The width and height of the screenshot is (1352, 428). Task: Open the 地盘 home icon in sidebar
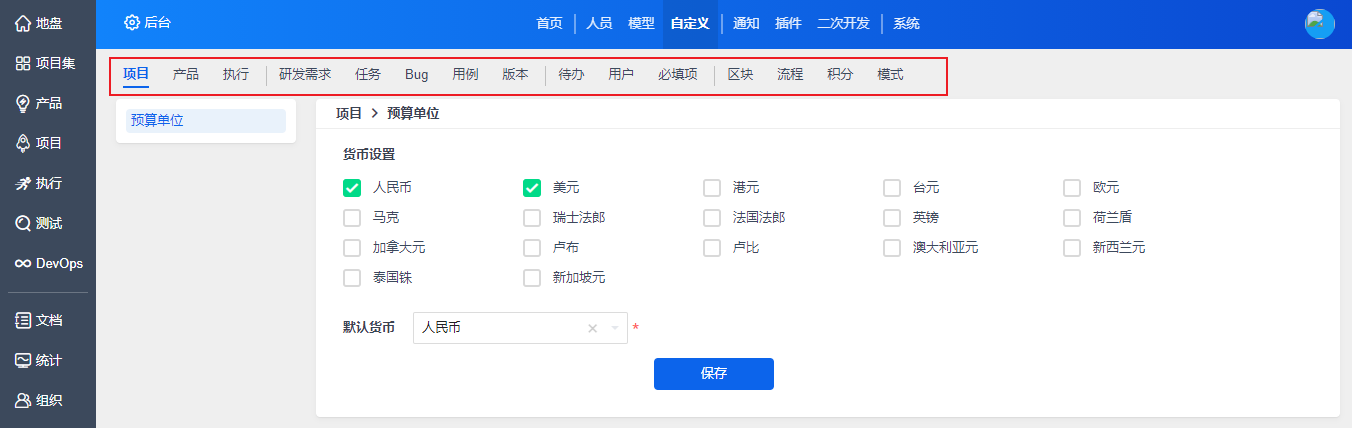coord(23,23)
